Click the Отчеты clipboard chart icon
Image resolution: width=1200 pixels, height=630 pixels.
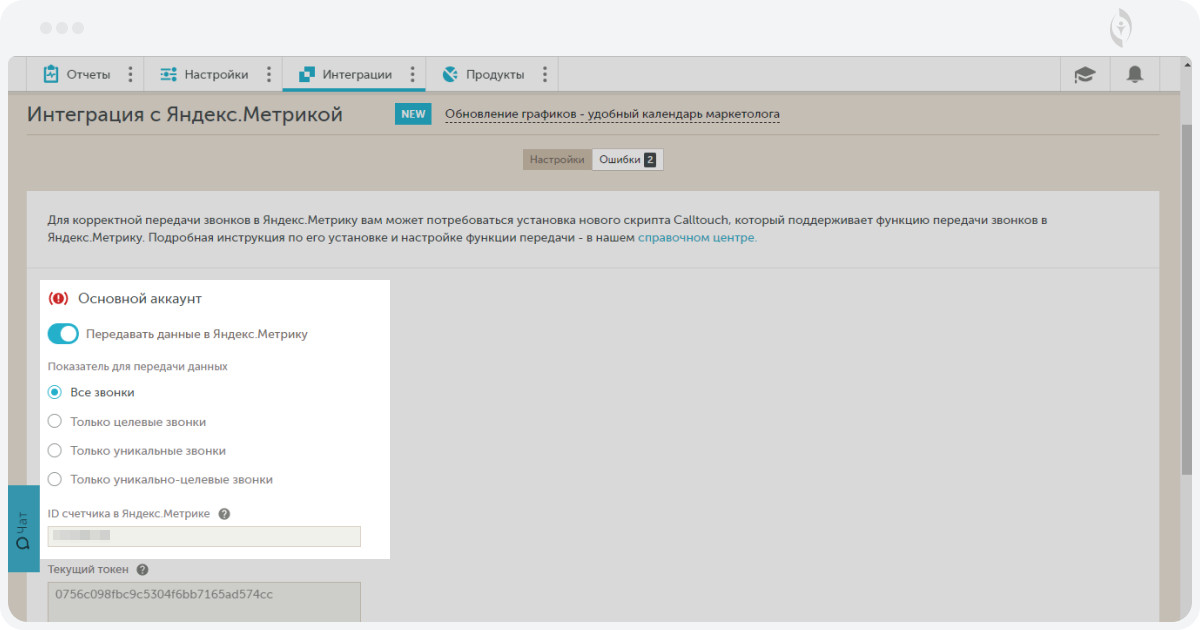pyautogui.click(x=51, y=74)
